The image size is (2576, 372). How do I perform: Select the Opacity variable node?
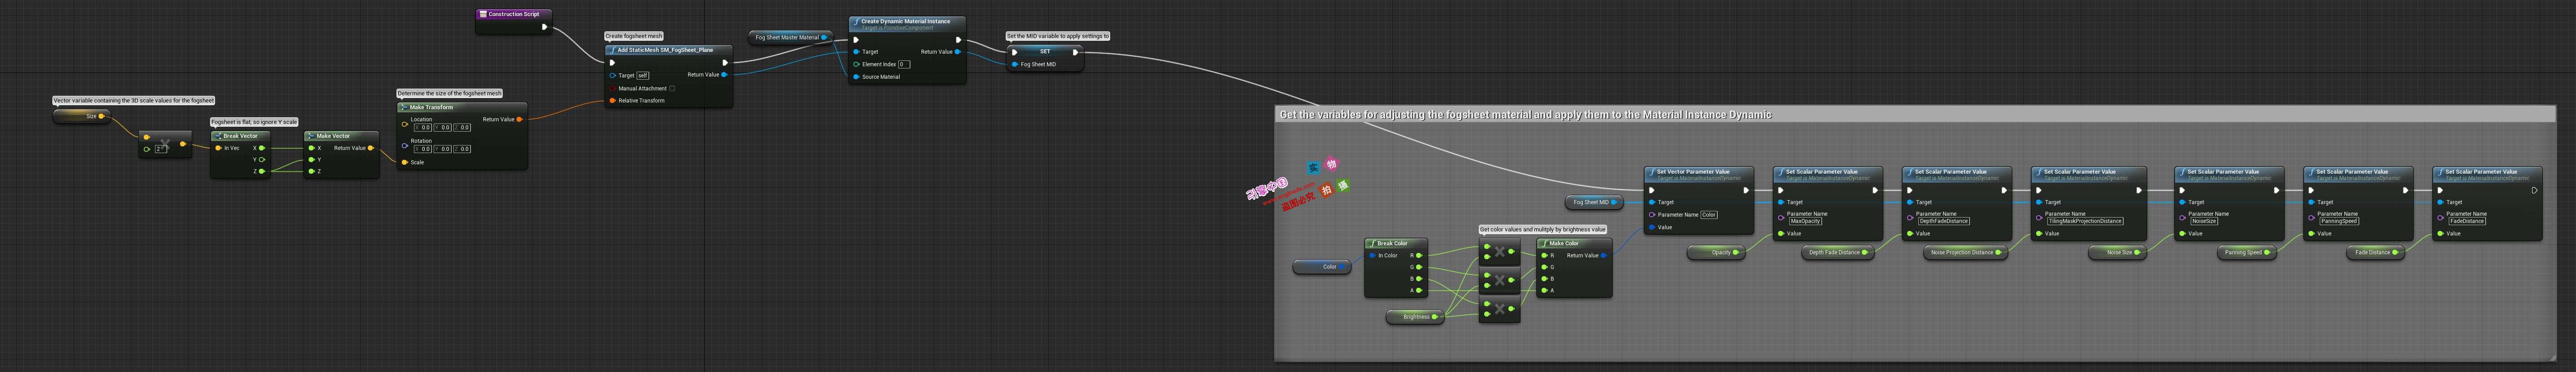1716,253
